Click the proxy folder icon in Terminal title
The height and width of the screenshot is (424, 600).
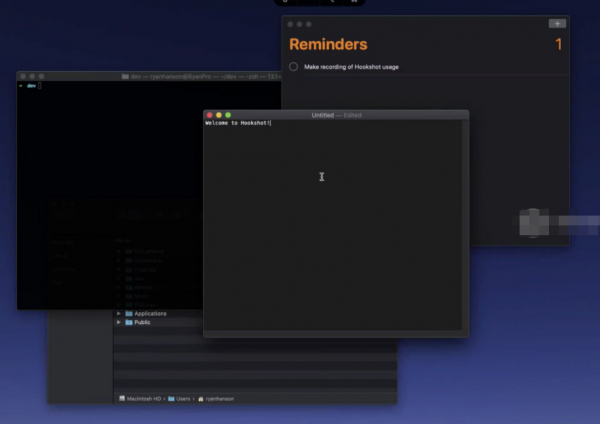pos(125,77)
